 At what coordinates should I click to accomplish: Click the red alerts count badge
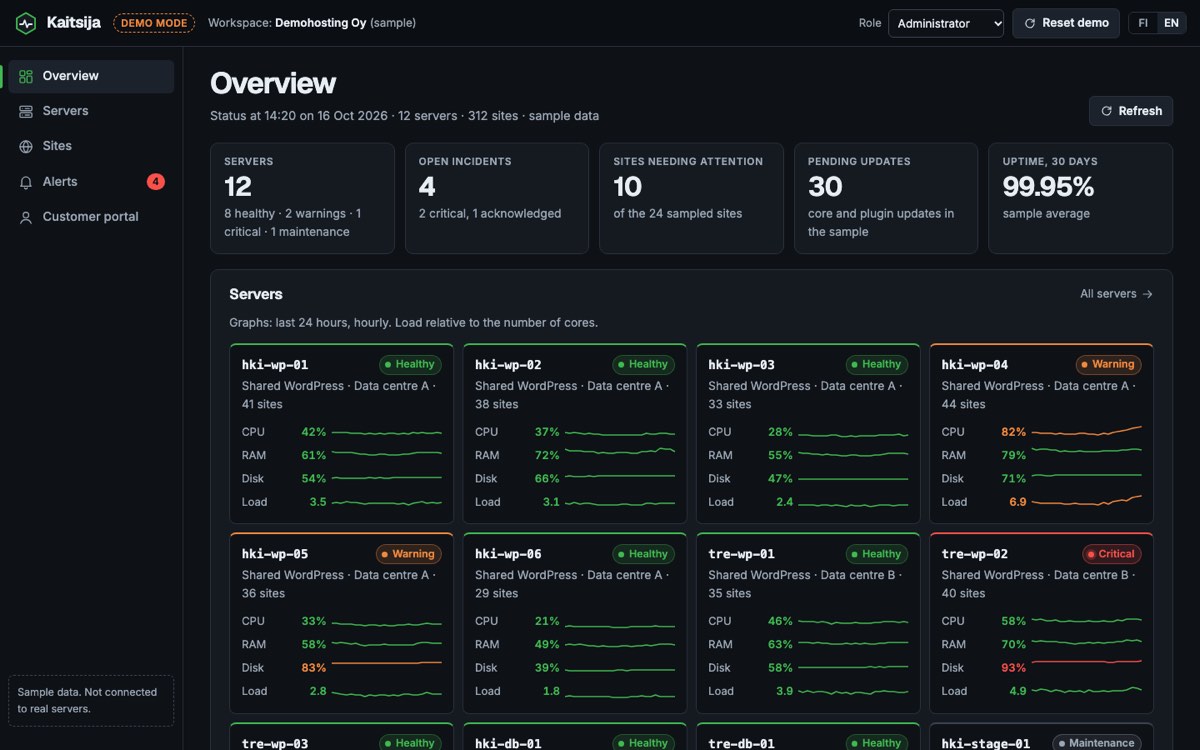point(155,181)
